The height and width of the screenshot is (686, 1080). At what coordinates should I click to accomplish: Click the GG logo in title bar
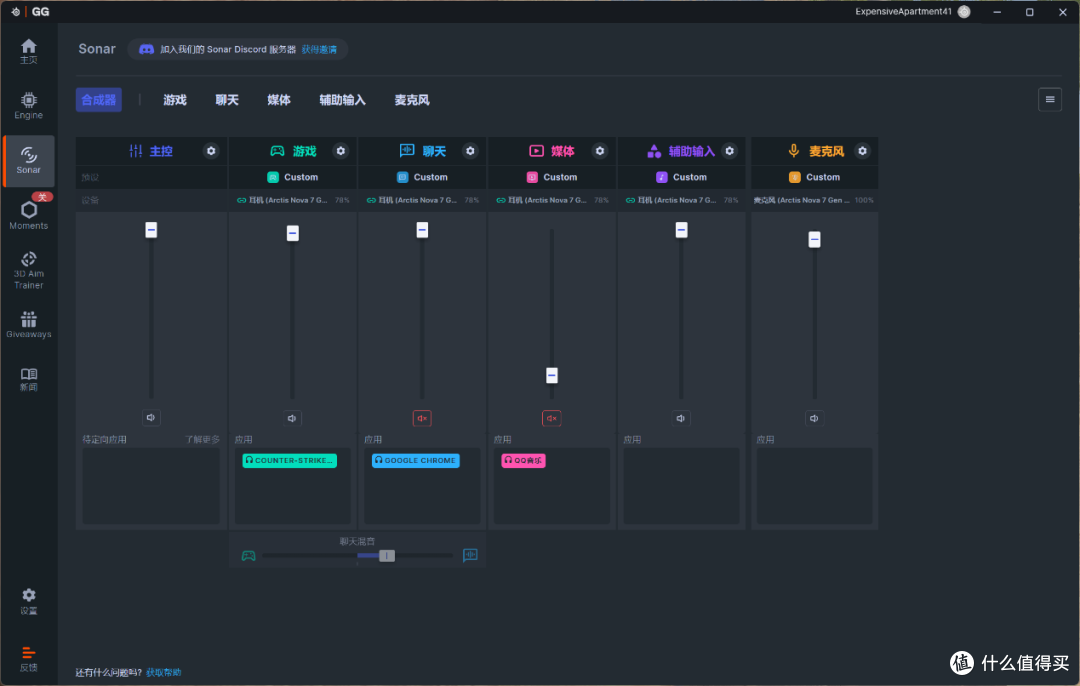click(x=40, y=12)
